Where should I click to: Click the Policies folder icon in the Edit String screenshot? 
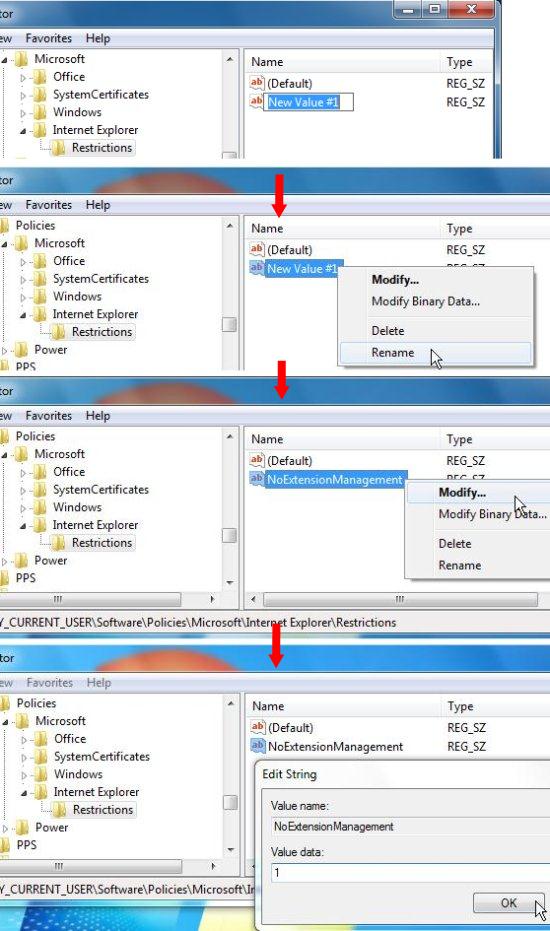5,703
